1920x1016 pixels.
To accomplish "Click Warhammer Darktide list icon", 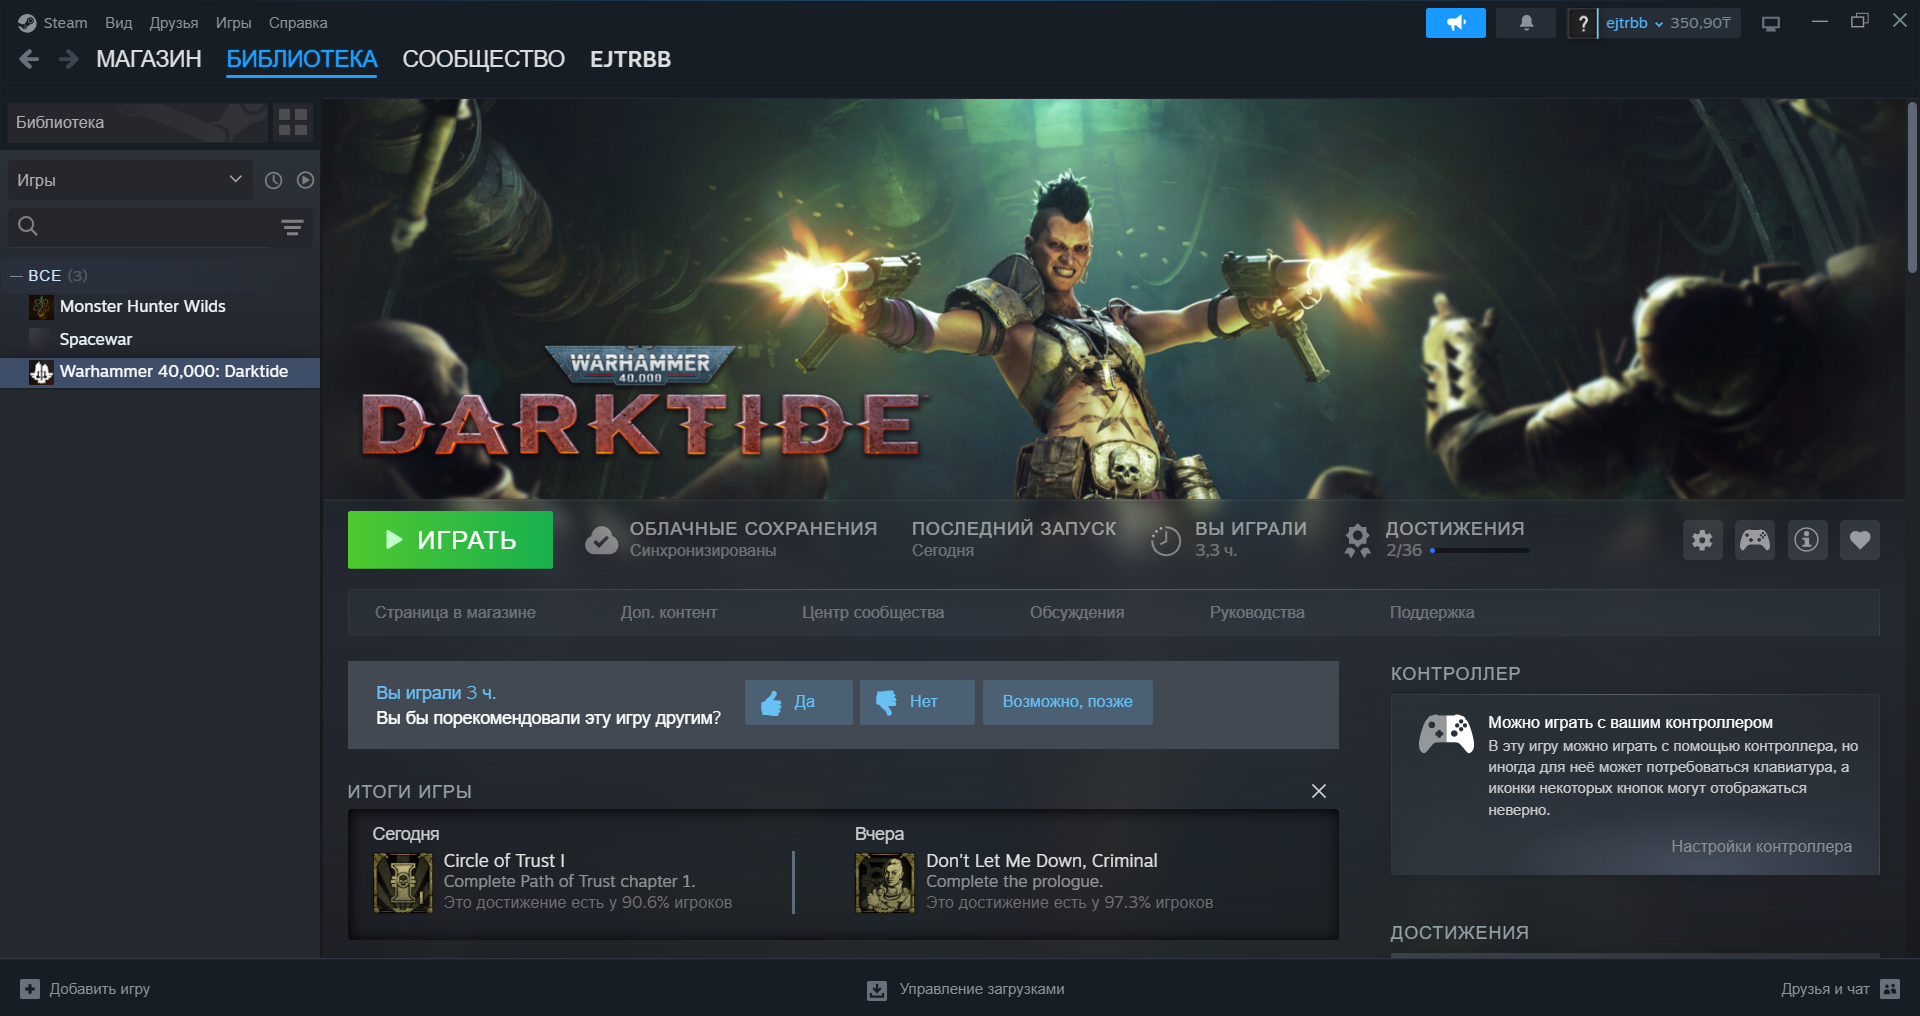I will click(41, 372).
